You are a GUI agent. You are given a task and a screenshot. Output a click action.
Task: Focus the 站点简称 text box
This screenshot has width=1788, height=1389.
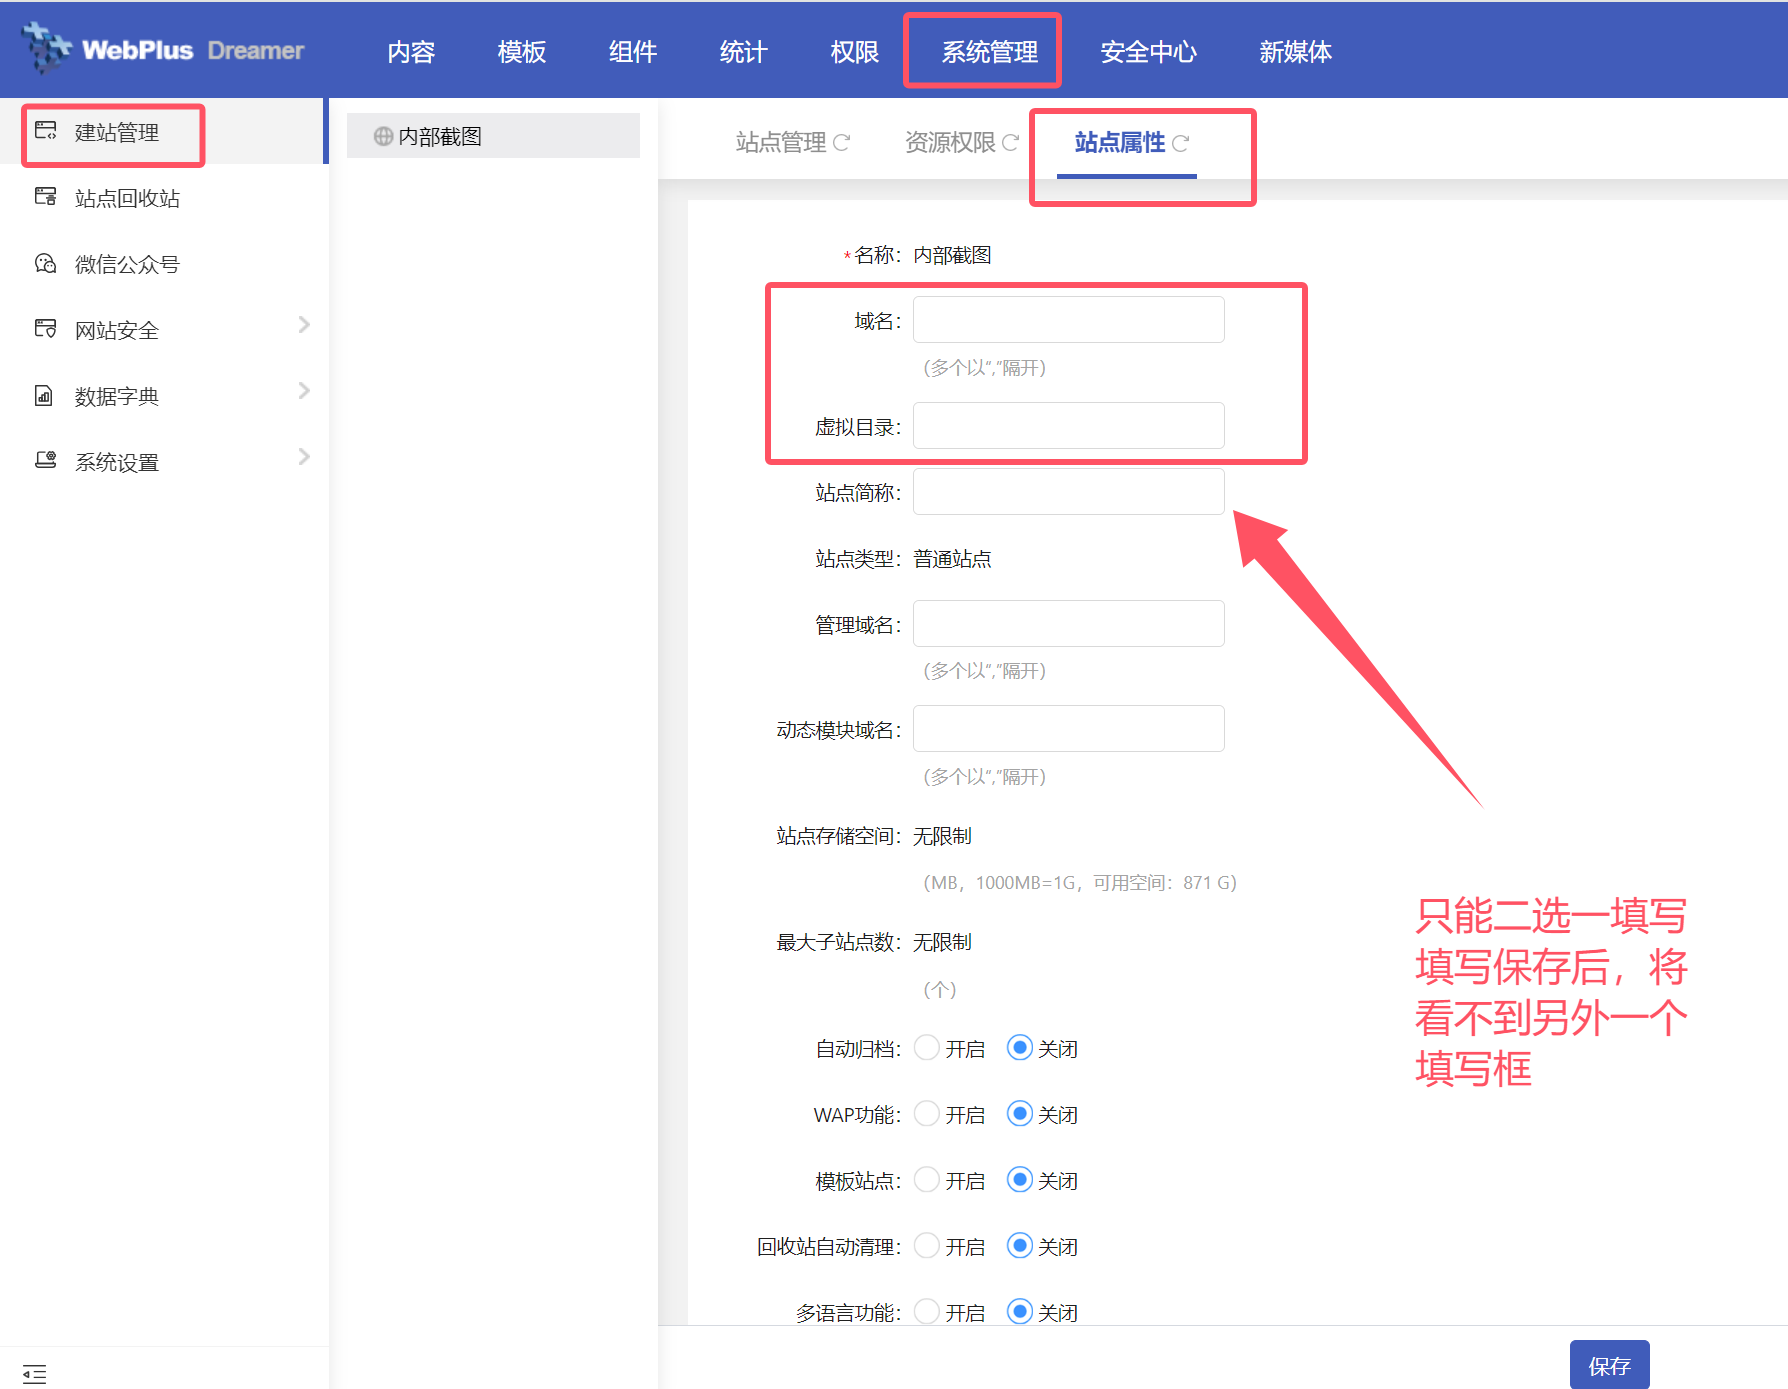coord(1068,492)
